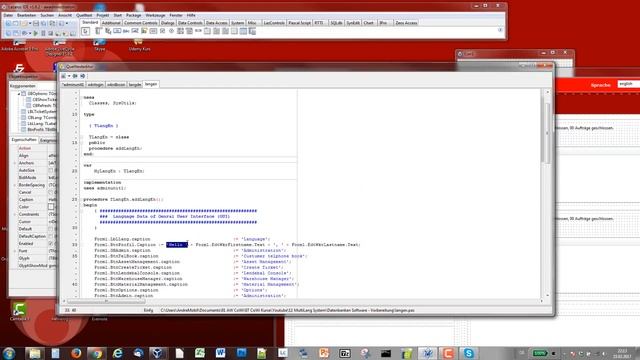This screenshot has width=640, height=360.
Task: Open command prompt icon in taskbar
Action: 386,353
